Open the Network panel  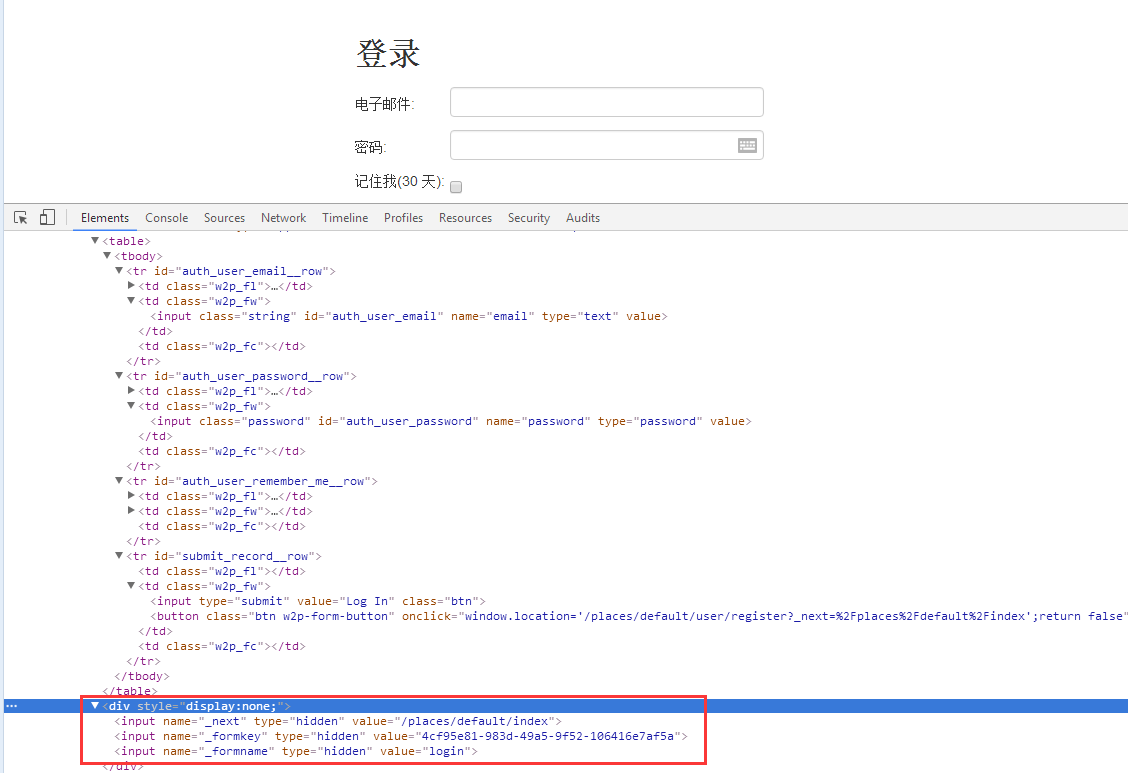tap(283, 217)
